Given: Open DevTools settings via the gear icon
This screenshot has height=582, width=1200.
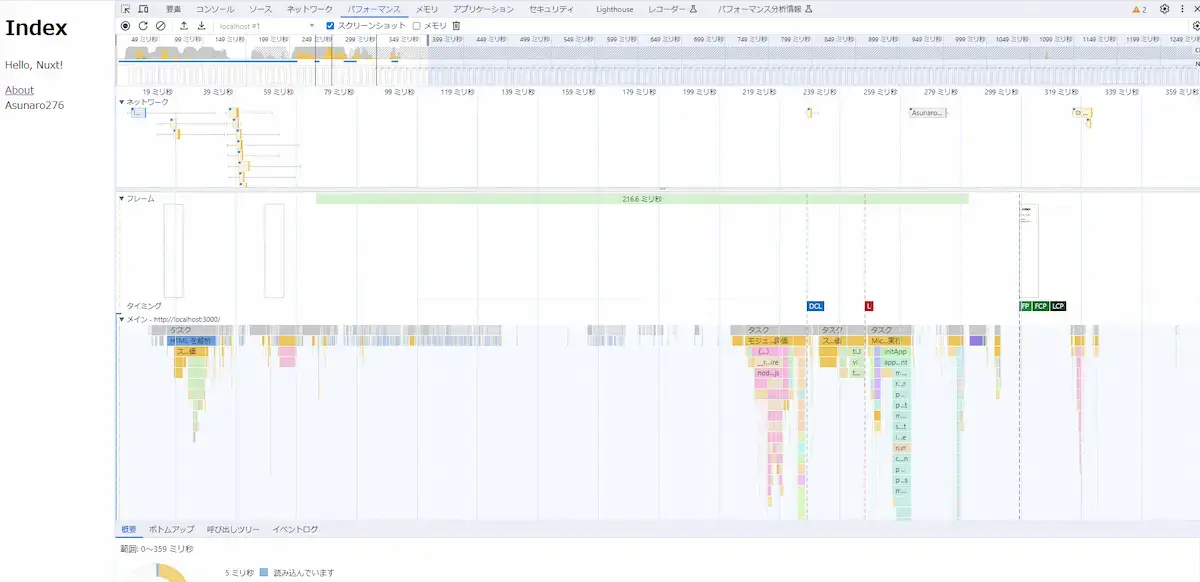Looking at the screenshot, I should click(1162, 8).
